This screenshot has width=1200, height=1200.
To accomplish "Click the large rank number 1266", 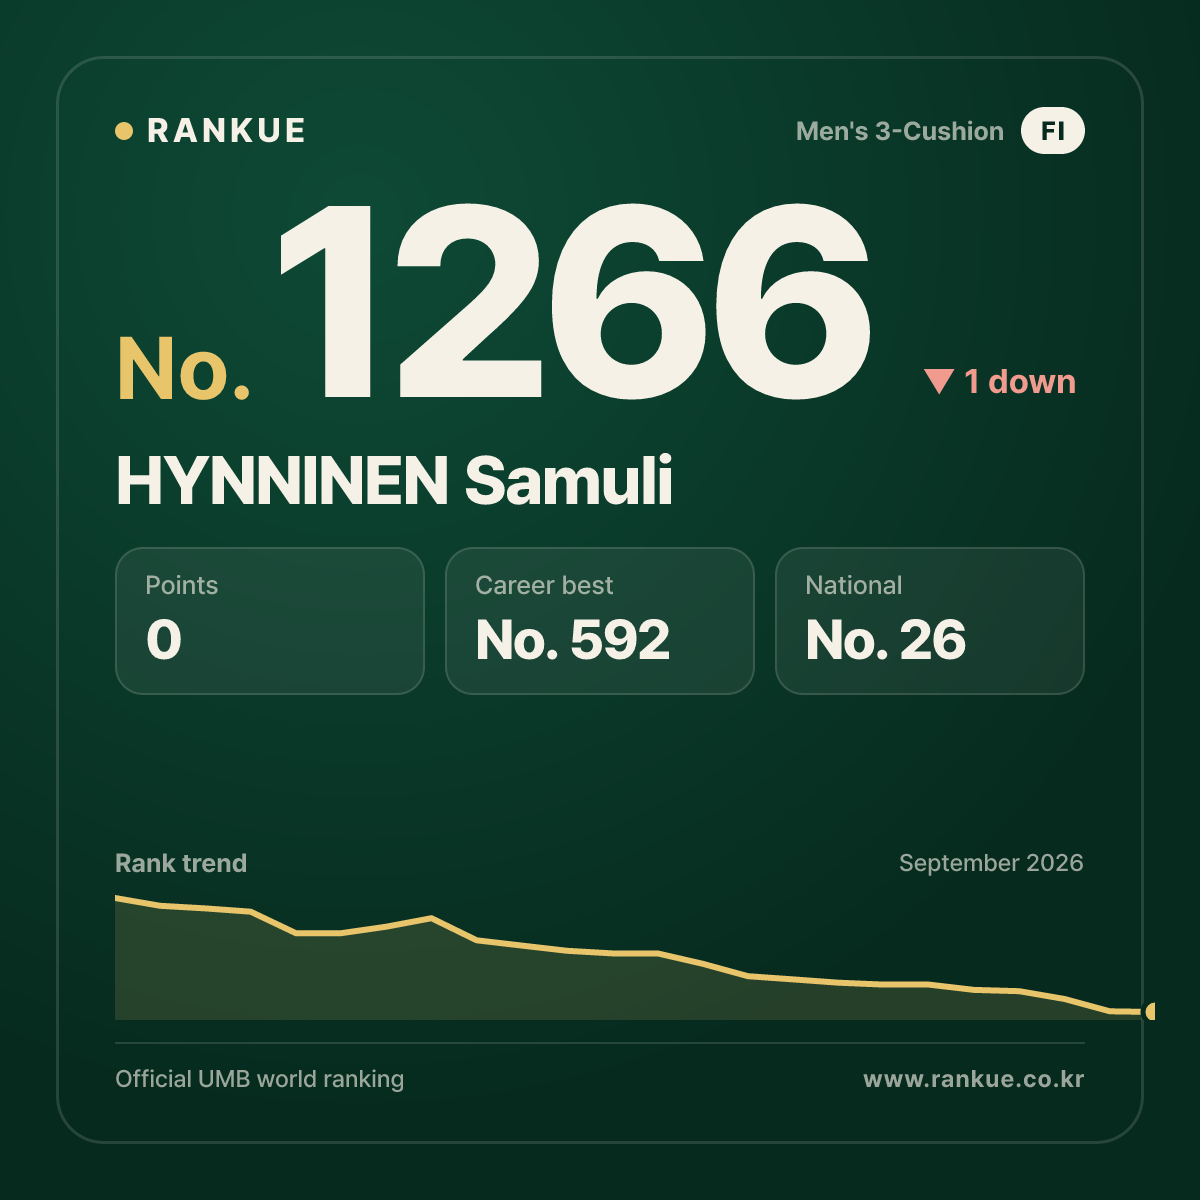I will tap(575, 302).
